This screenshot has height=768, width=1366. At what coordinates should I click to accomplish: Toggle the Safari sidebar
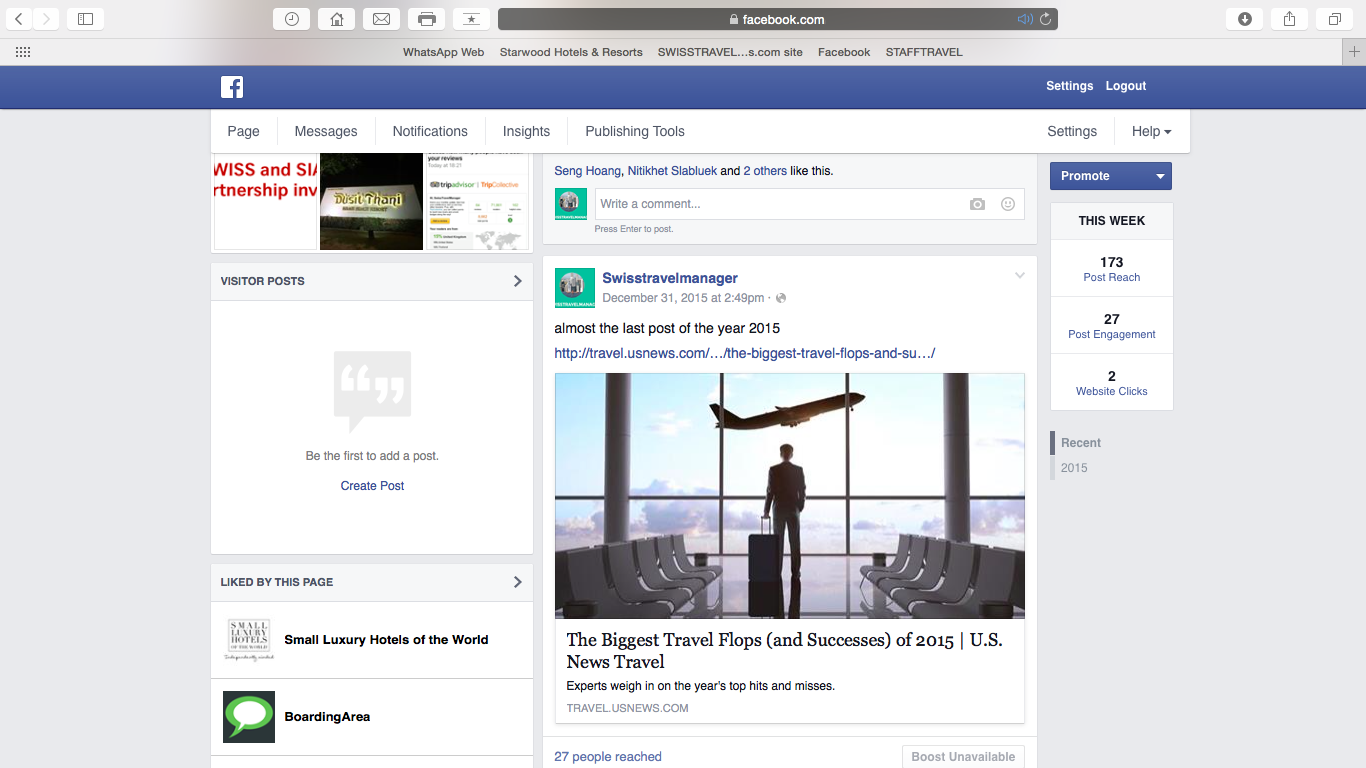(x=85, y=19)
